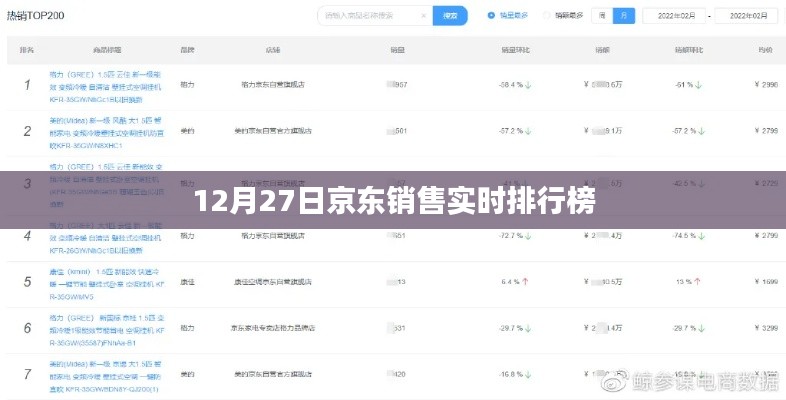
Task: Click green down arrow beside -74.5 %
Action: click(702, 236)
